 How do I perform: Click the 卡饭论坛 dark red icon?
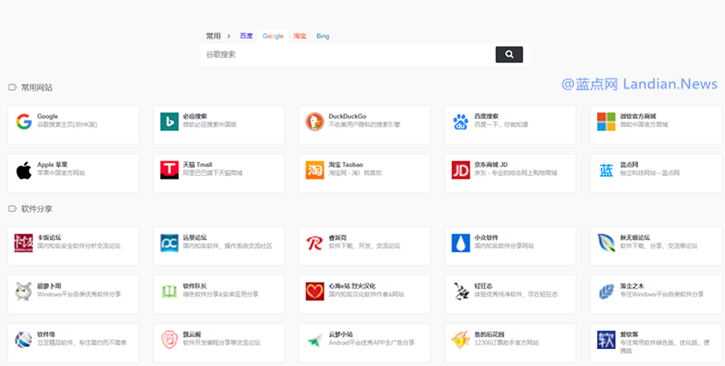24,243
